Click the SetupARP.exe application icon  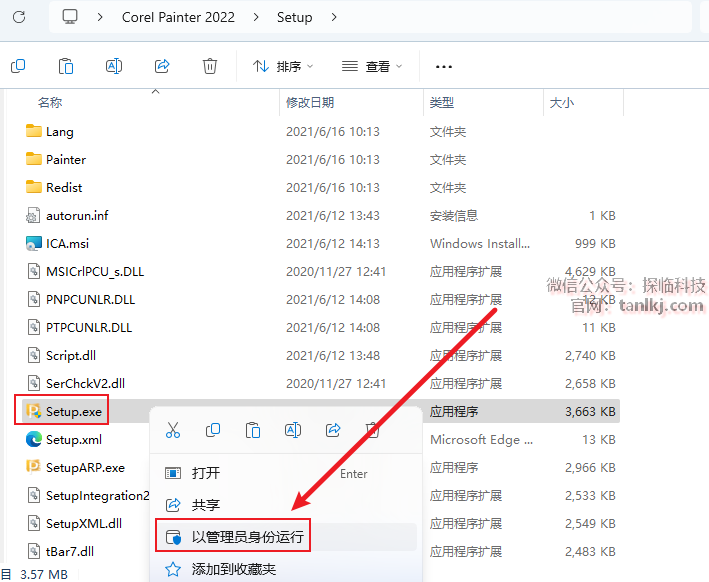pyautogui.click(x=34, y=467)
